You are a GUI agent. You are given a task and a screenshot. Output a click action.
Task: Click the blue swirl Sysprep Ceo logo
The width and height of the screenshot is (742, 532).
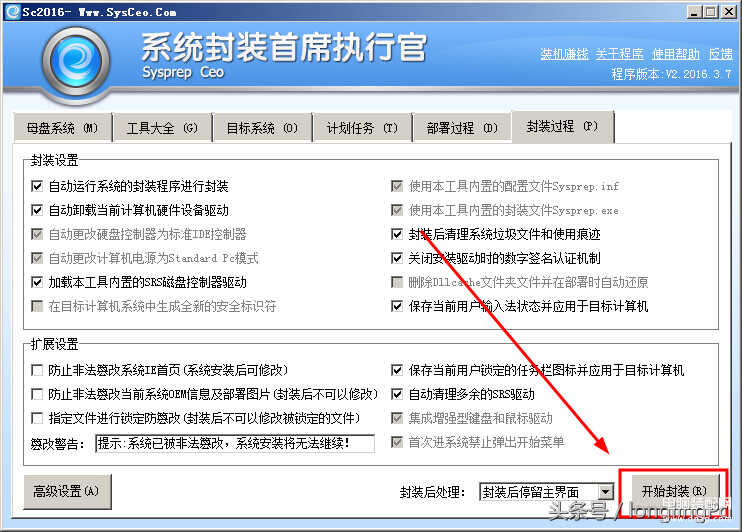[x=76, y=62]
